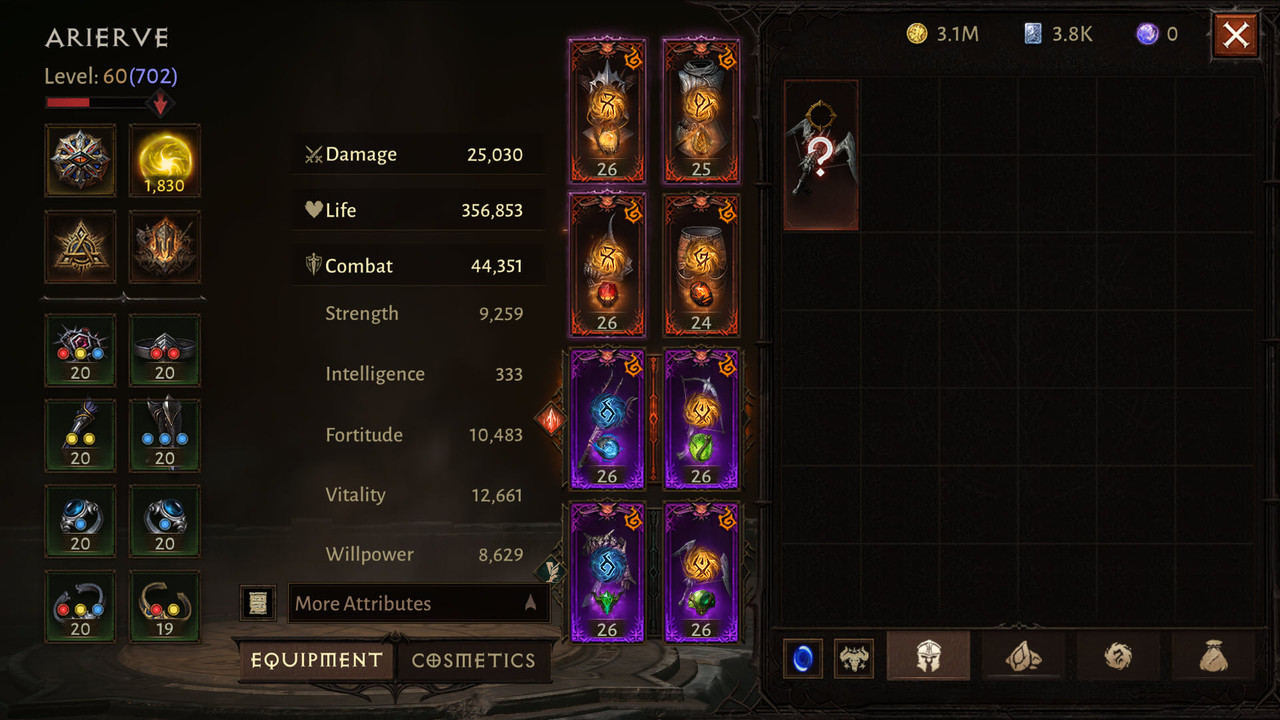
Task: Click the scroll icon beside More Attributes
Action: [x=258, y=603]
